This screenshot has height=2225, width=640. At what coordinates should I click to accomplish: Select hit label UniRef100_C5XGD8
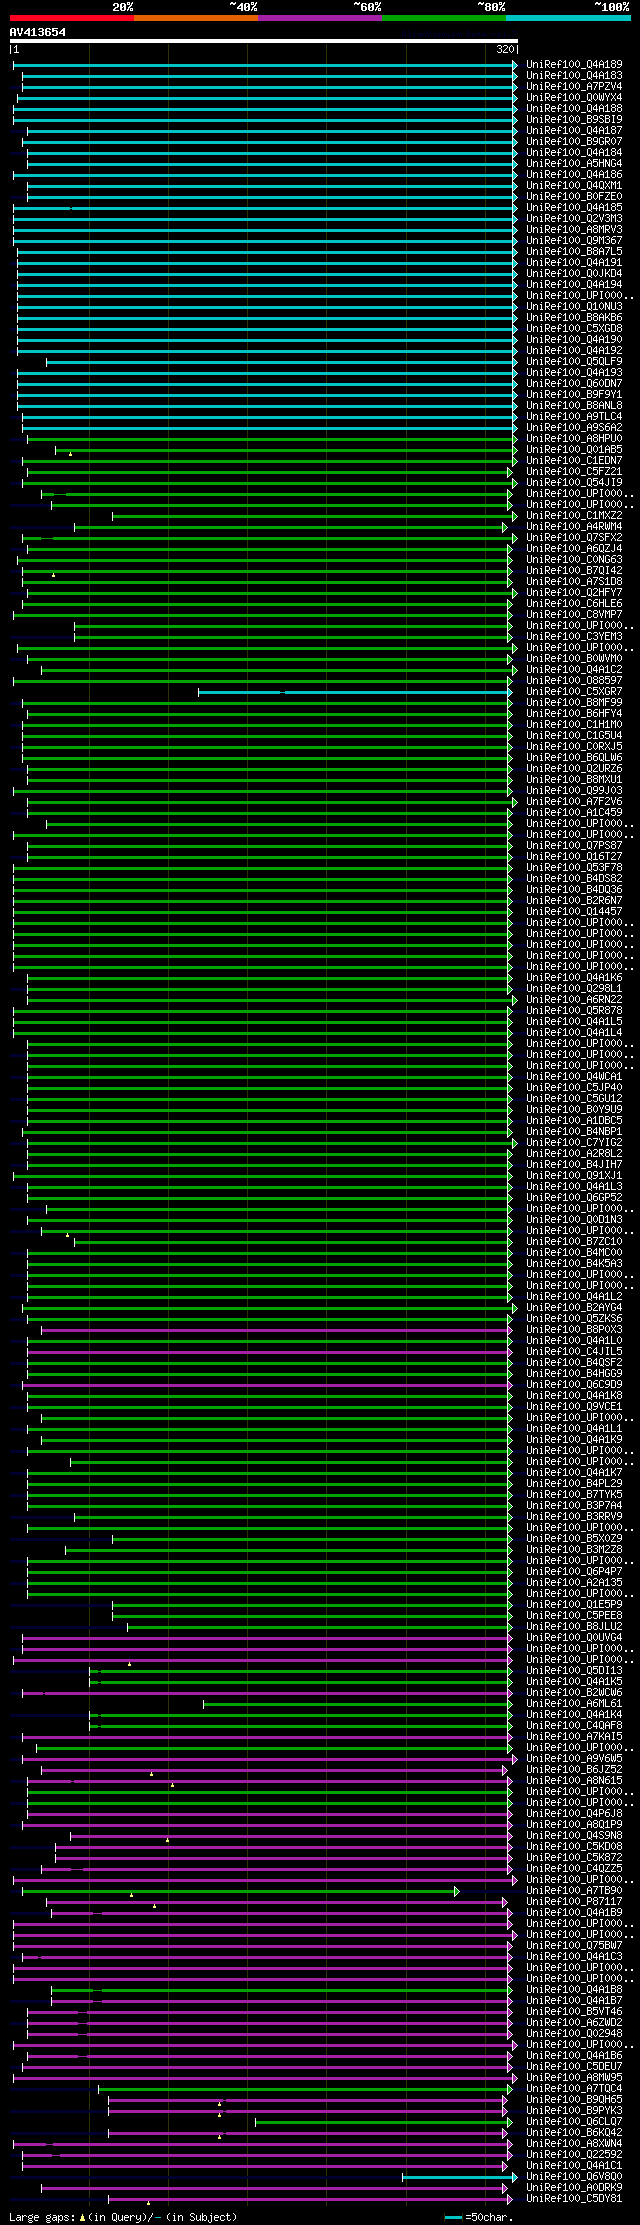point(574,329)
